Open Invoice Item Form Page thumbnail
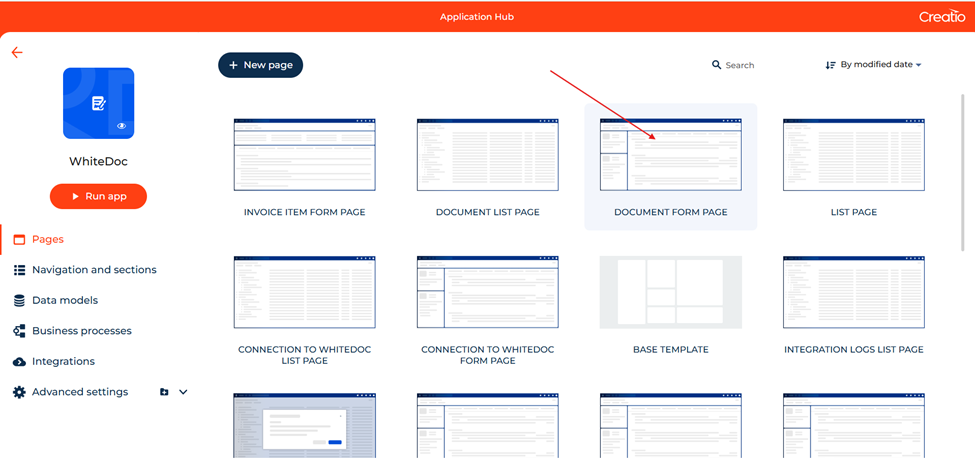Image resolution: width=975 pixels, height=464 pixels. tap(305, 155)
